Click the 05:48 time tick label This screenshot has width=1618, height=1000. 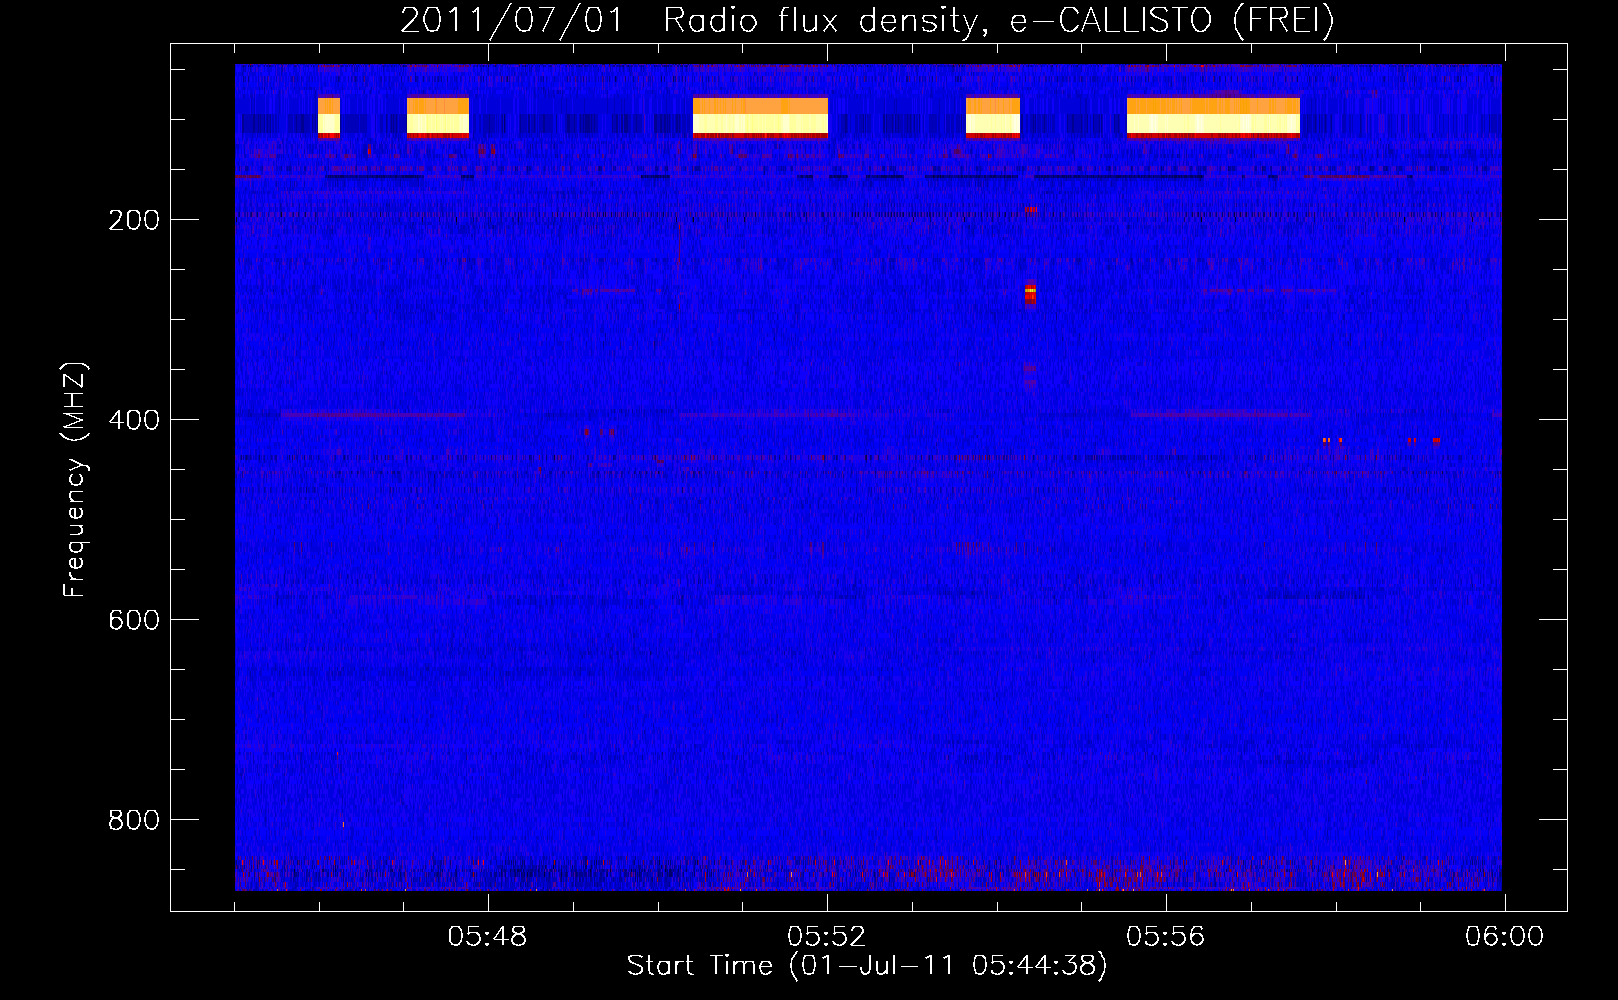[487, 937]
